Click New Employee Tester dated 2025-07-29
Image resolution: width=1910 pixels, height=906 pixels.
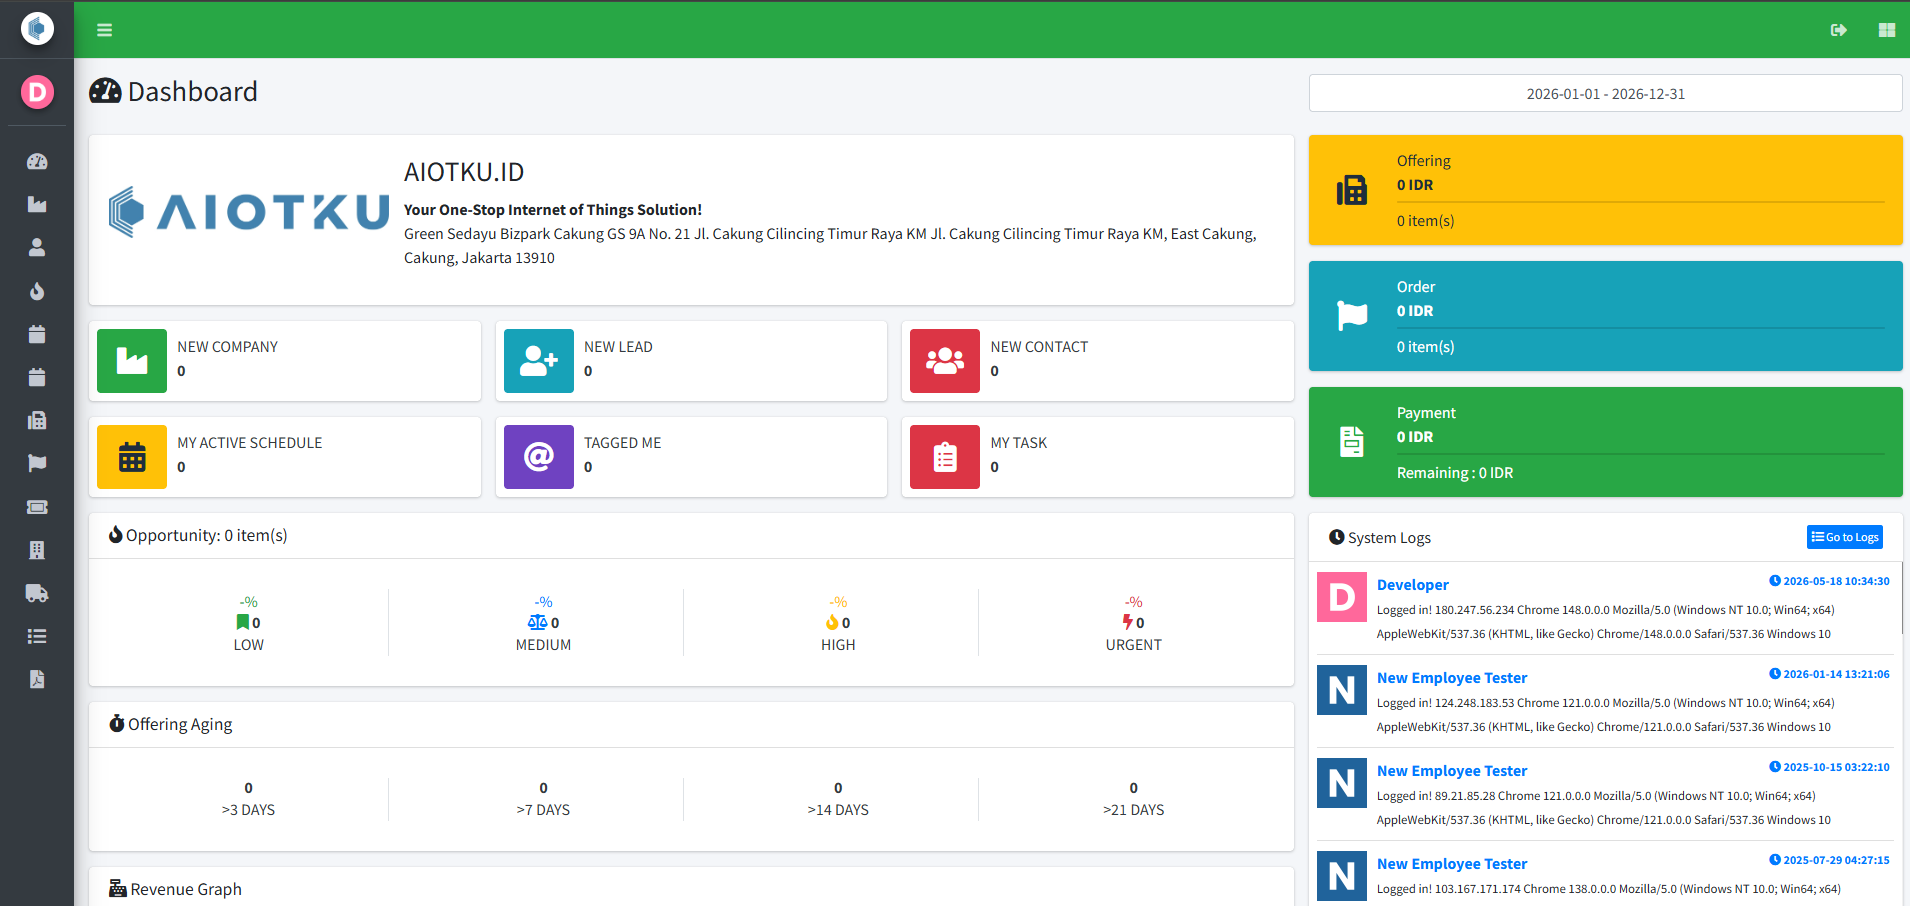click(1452, 864)
